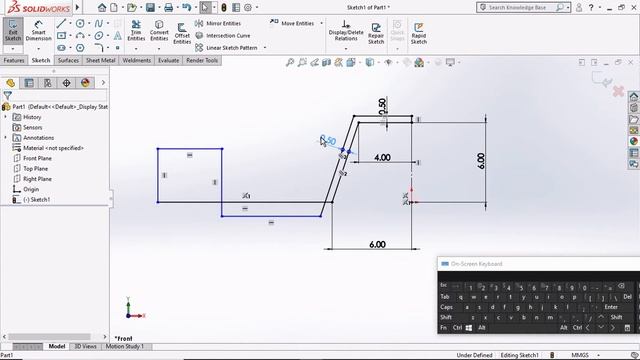Select the Slot sketch tool
Screen dimensions: 640x360
click(61, 48)
